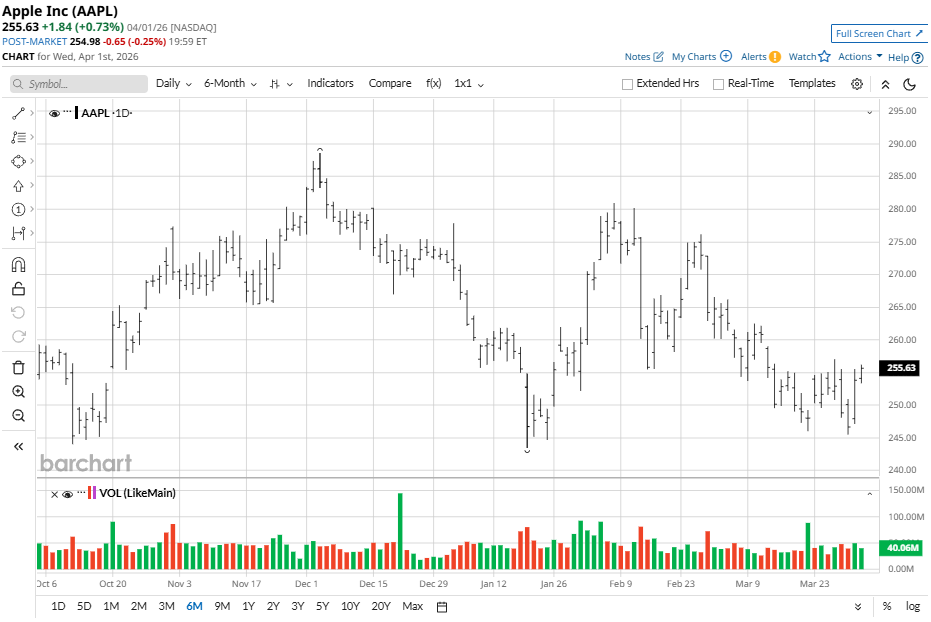The height and width of the screenshot is (622, 931).
Task: Toggle the magnet snap mode
Action: pyautogui.click(x=18, y=265)
